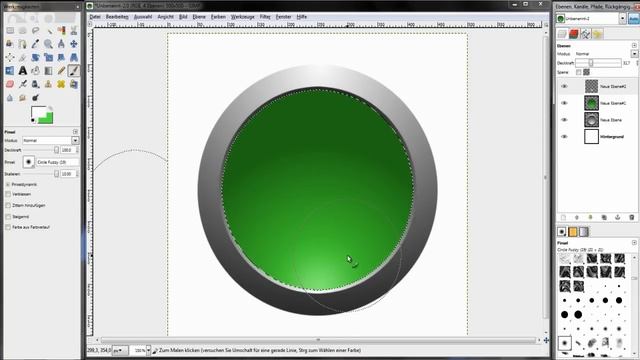Open the Ebenen layer Modus dropdown
The width and height of the screenshot is (640, 360).
click(x=634, y=53)
